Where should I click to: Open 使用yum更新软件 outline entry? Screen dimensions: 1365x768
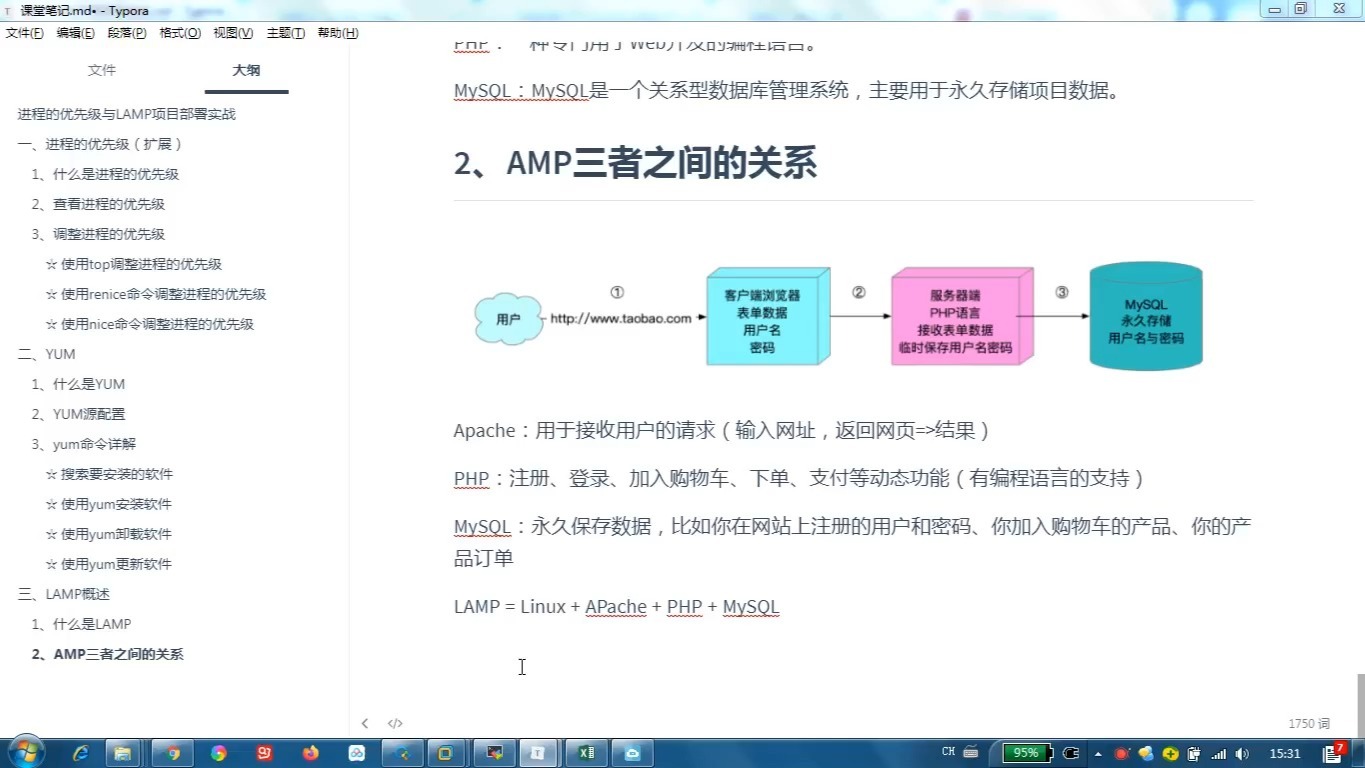tap(109, 564)
